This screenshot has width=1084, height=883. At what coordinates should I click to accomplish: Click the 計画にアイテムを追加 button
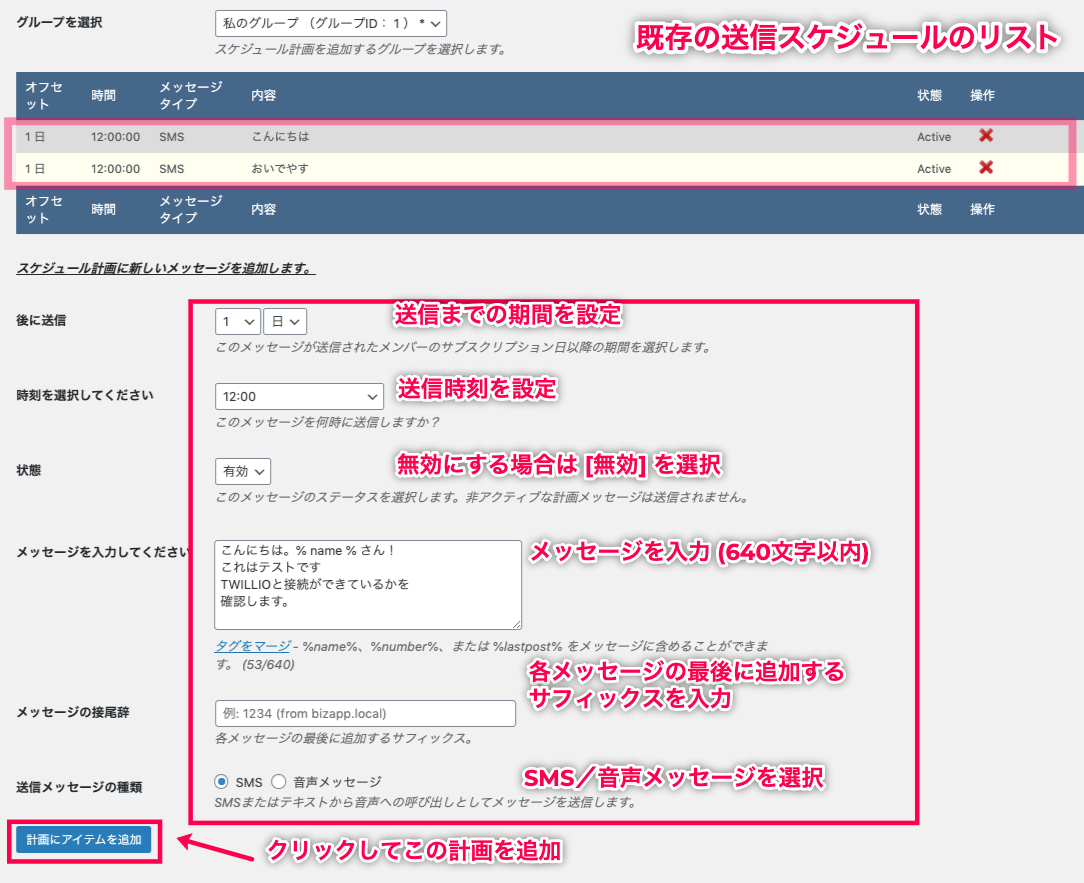(x=84, y=839)
